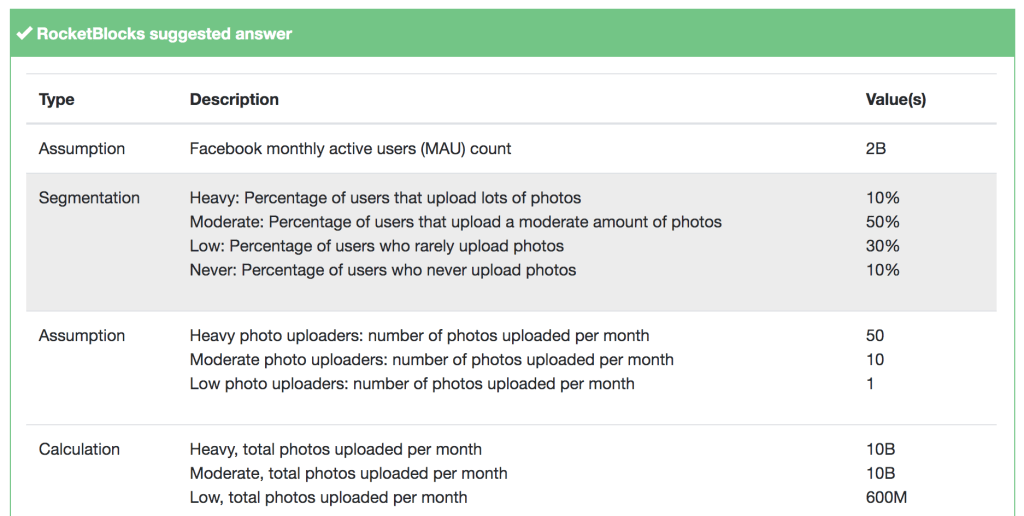Screen dimensions: 1024x516
Task: Click Heavy photo uploaders per month text
Action: coord(419,336)
